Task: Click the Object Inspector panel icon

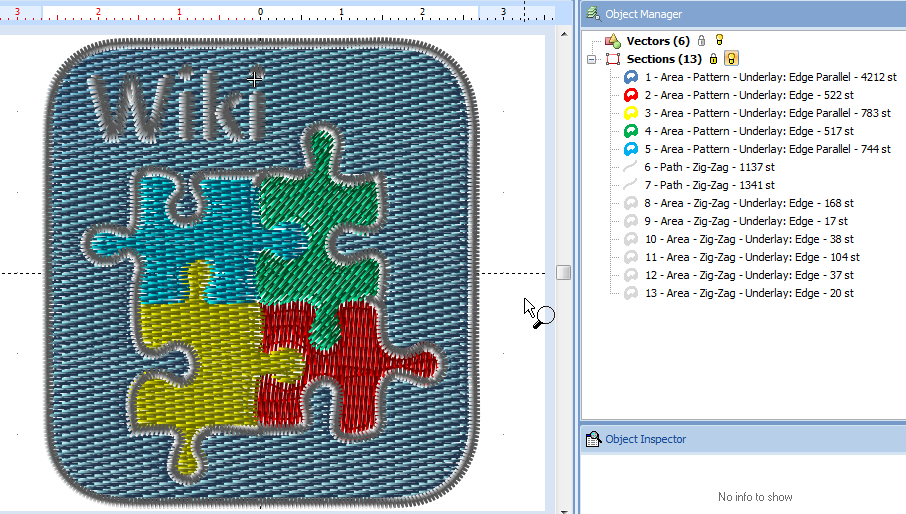Action: (x=593, y=439)
